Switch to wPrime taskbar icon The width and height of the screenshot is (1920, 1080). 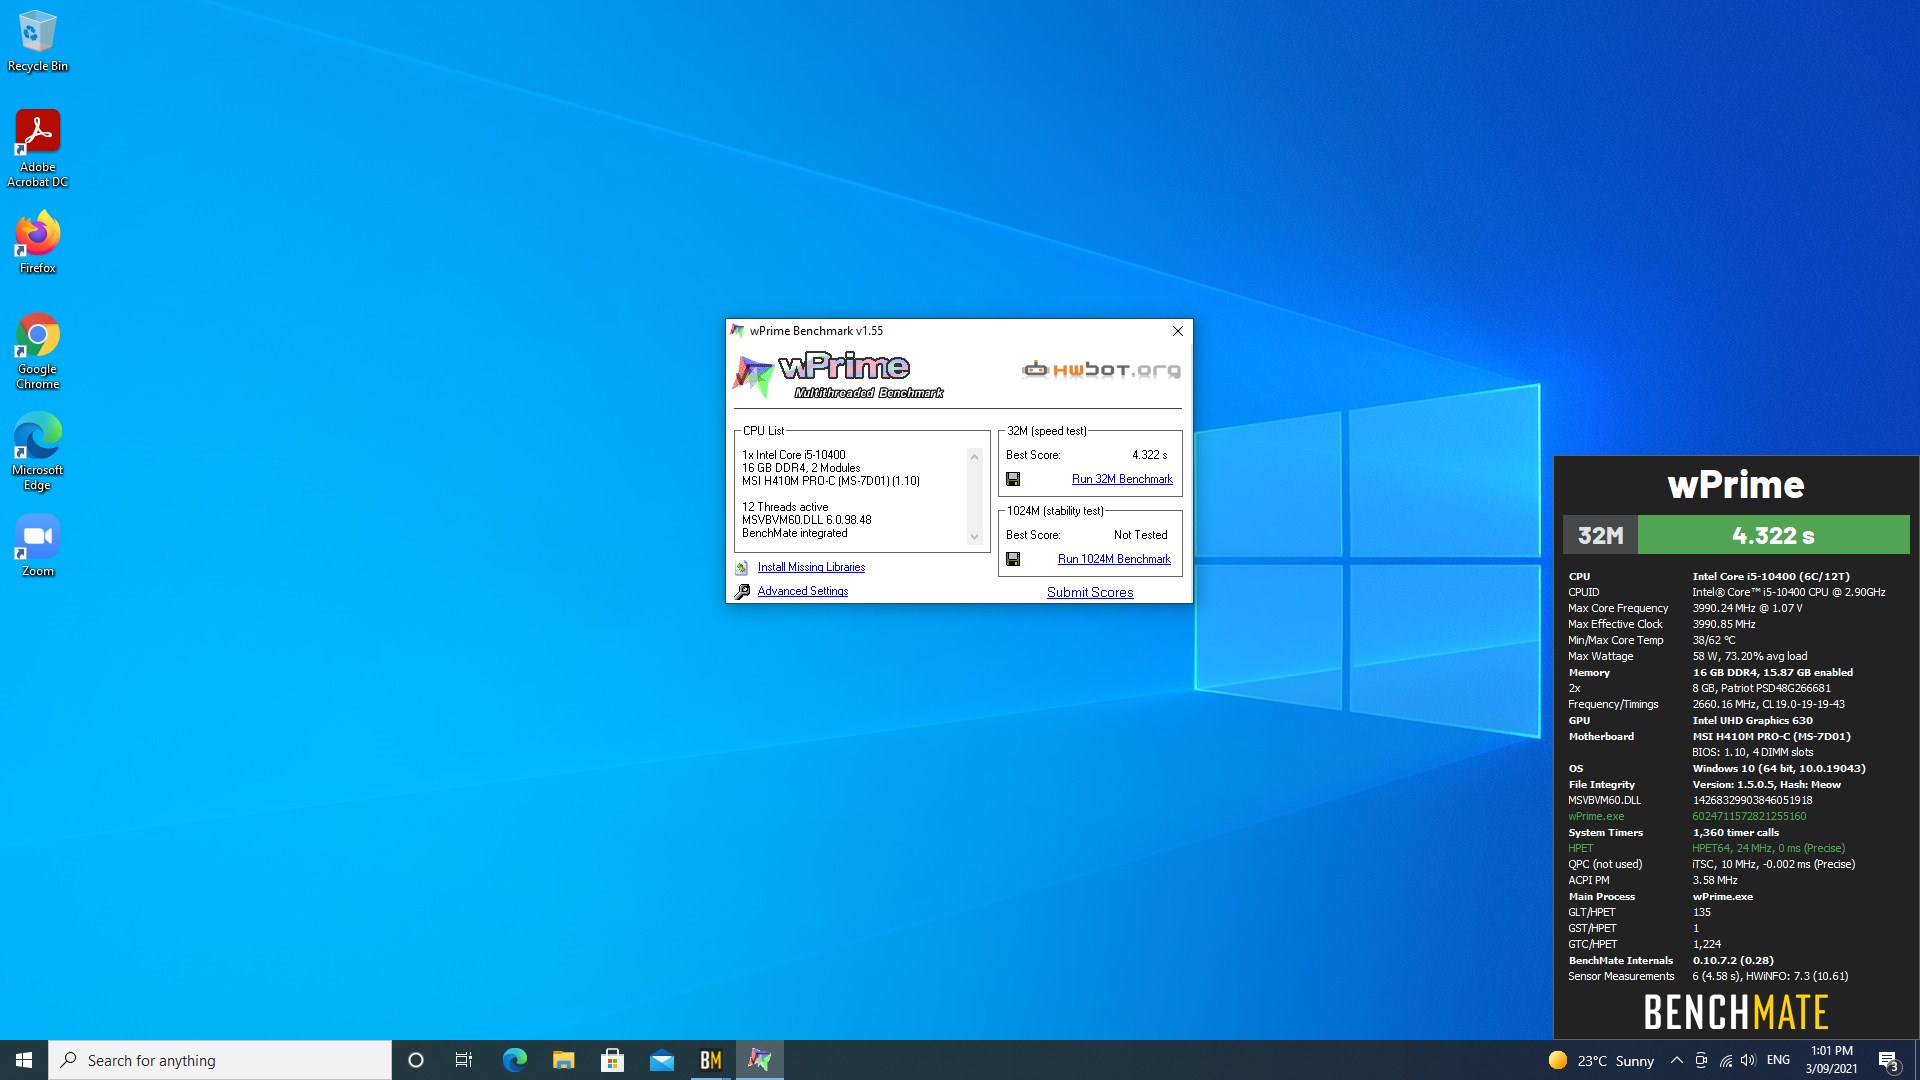point(759,1060)
